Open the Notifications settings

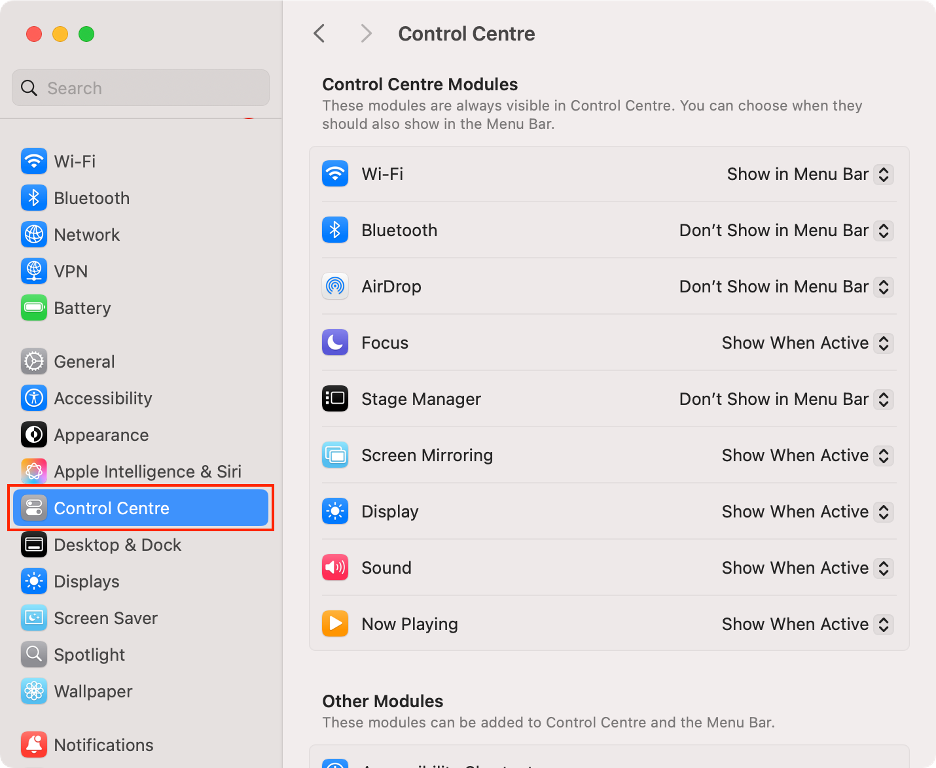tap(103, 745)
